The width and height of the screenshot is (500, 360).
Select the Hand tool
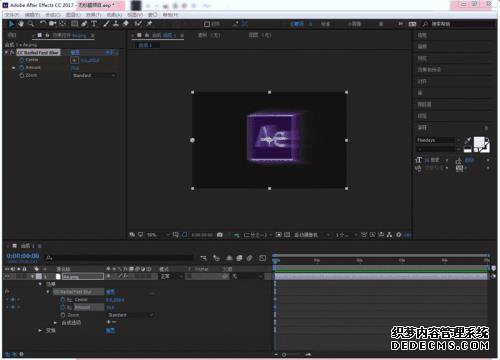click(21, 24)
